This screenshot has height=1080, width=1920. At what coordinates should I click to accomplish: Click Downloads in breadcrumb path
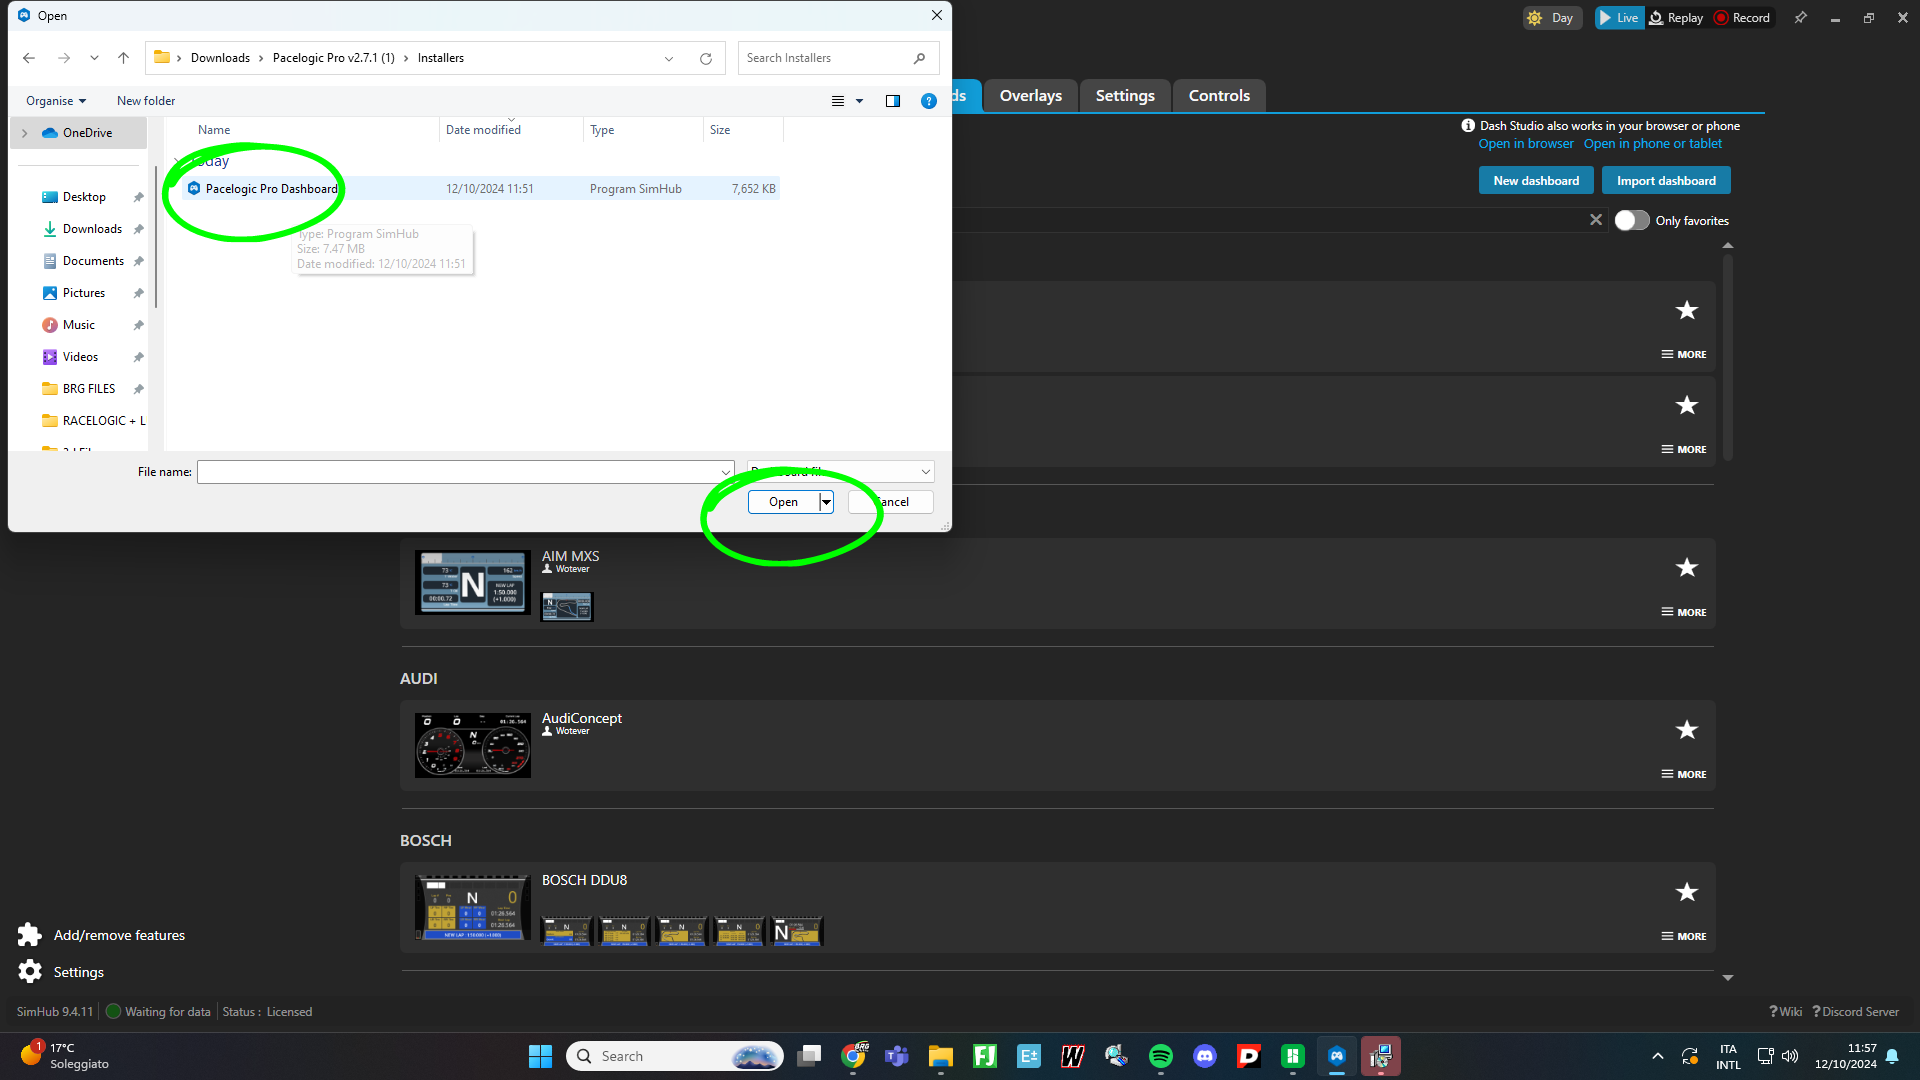[220, 58]
